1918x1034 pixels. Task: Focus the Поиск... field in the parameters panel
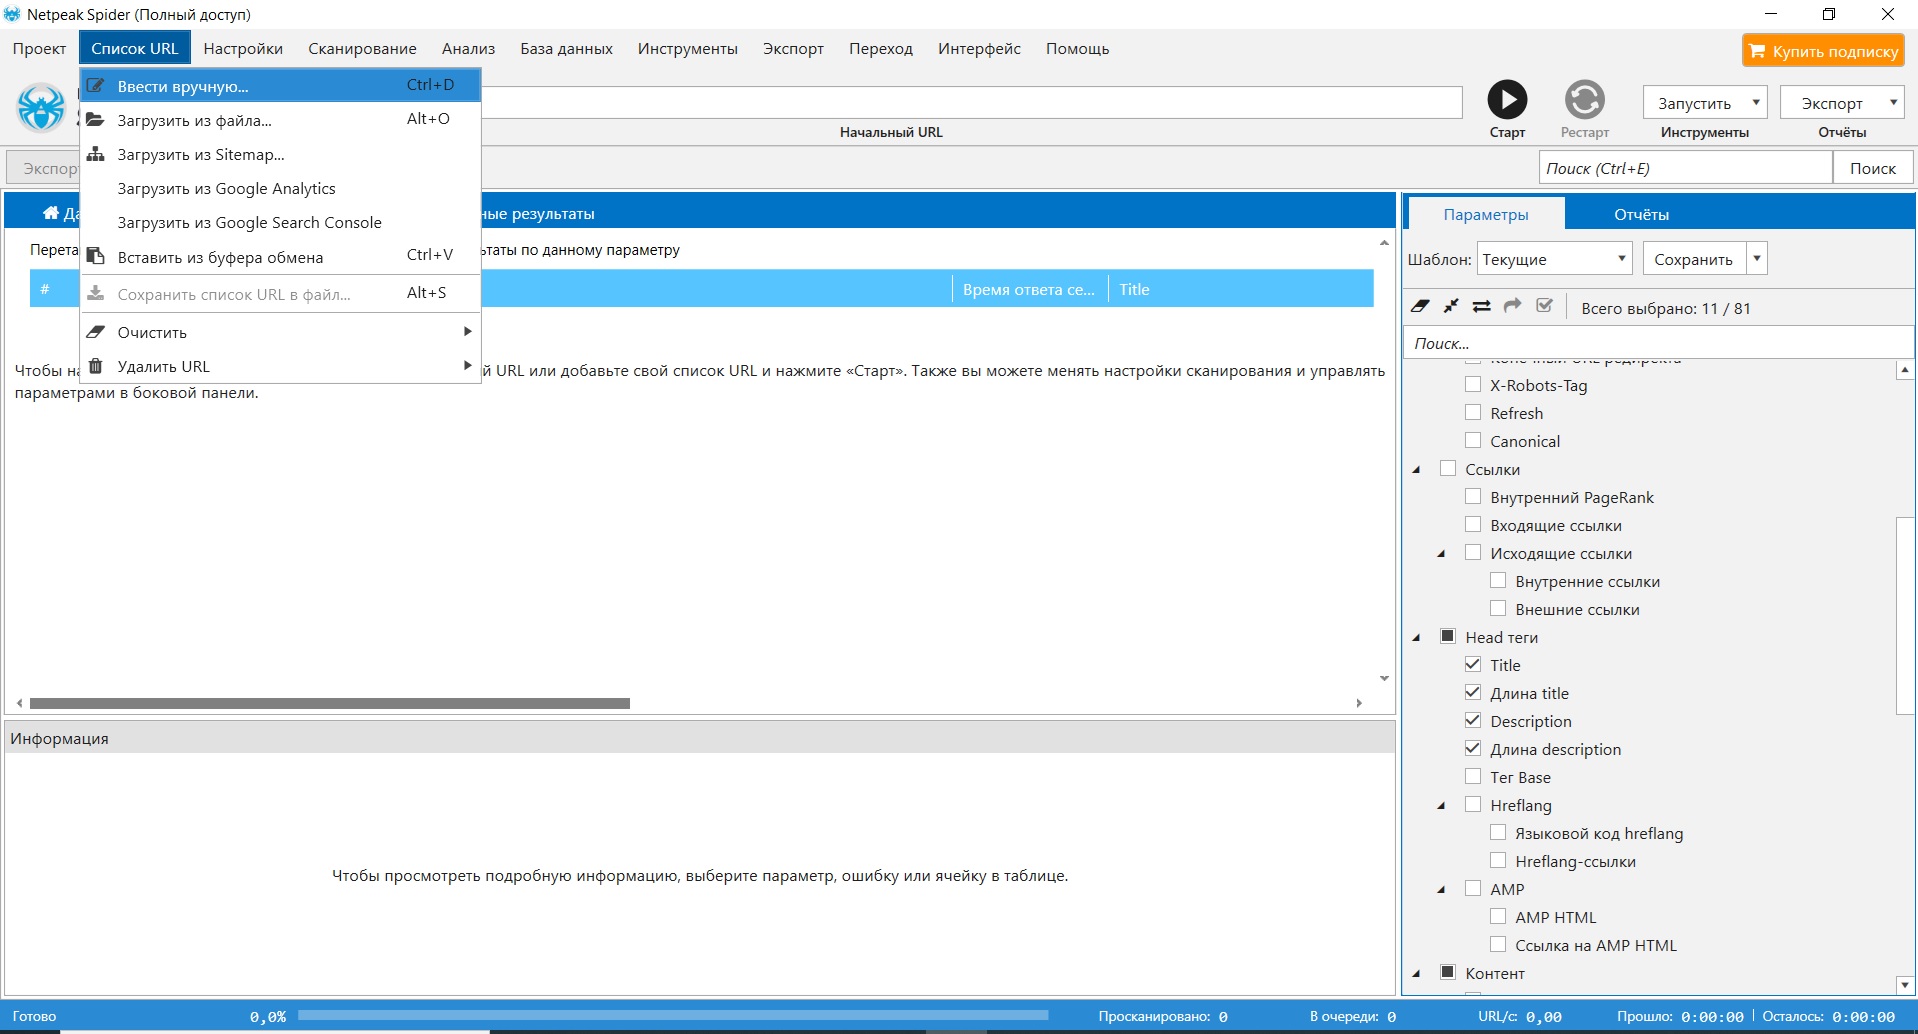coord(1659,343)
